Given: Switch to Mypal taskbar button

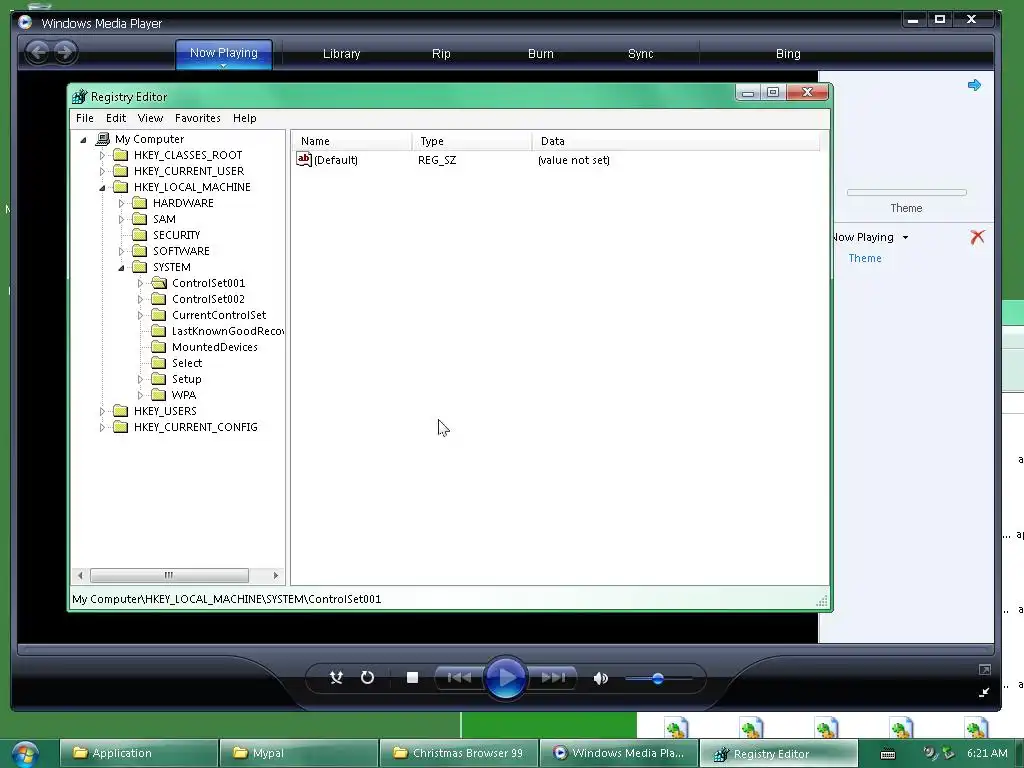Looking at the screenshot, I should point(298,753).
